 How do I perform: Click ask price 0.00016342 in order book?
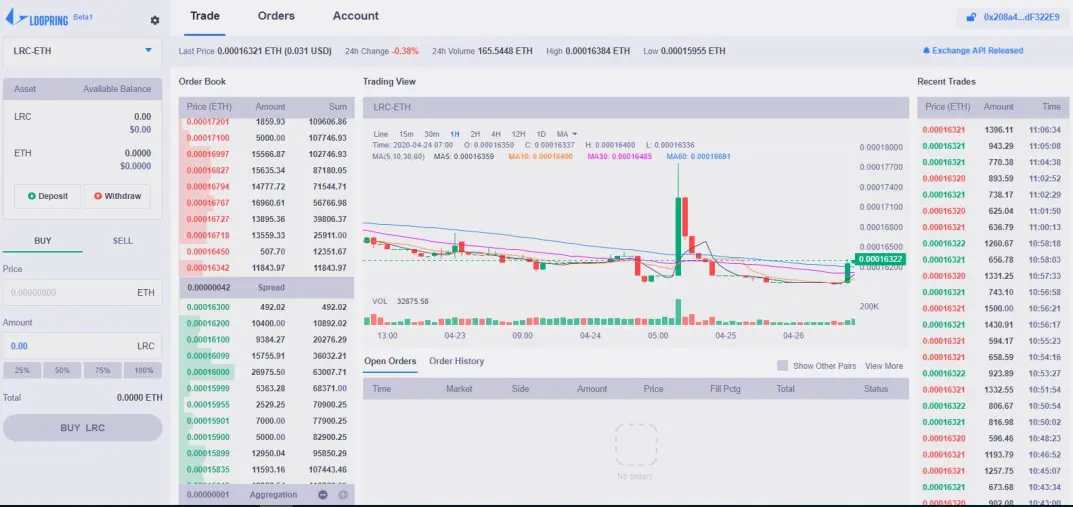click(208, 268)
